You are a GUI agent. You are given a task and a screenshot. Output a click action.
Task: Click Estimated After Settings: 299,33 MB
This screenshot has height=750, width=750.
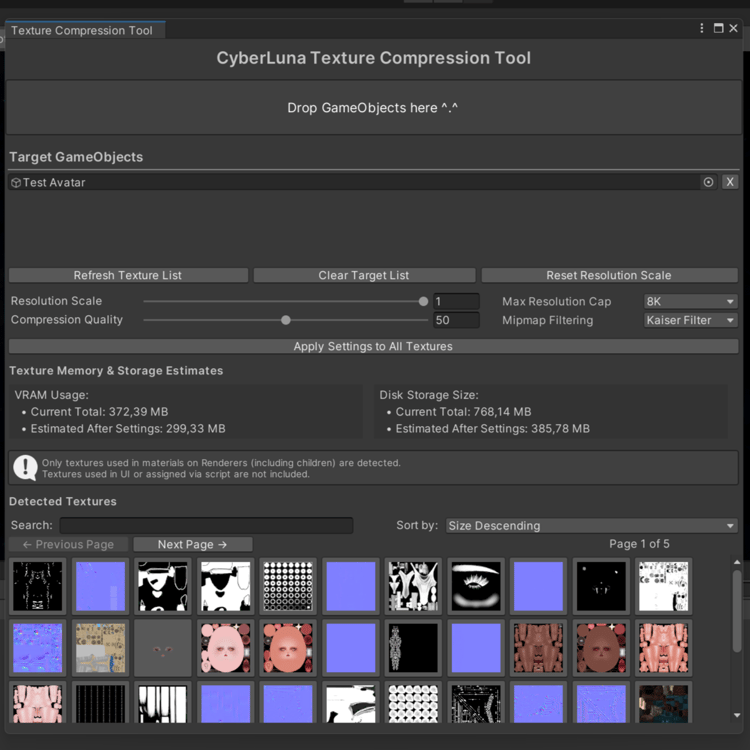click(x=128, y=429)
